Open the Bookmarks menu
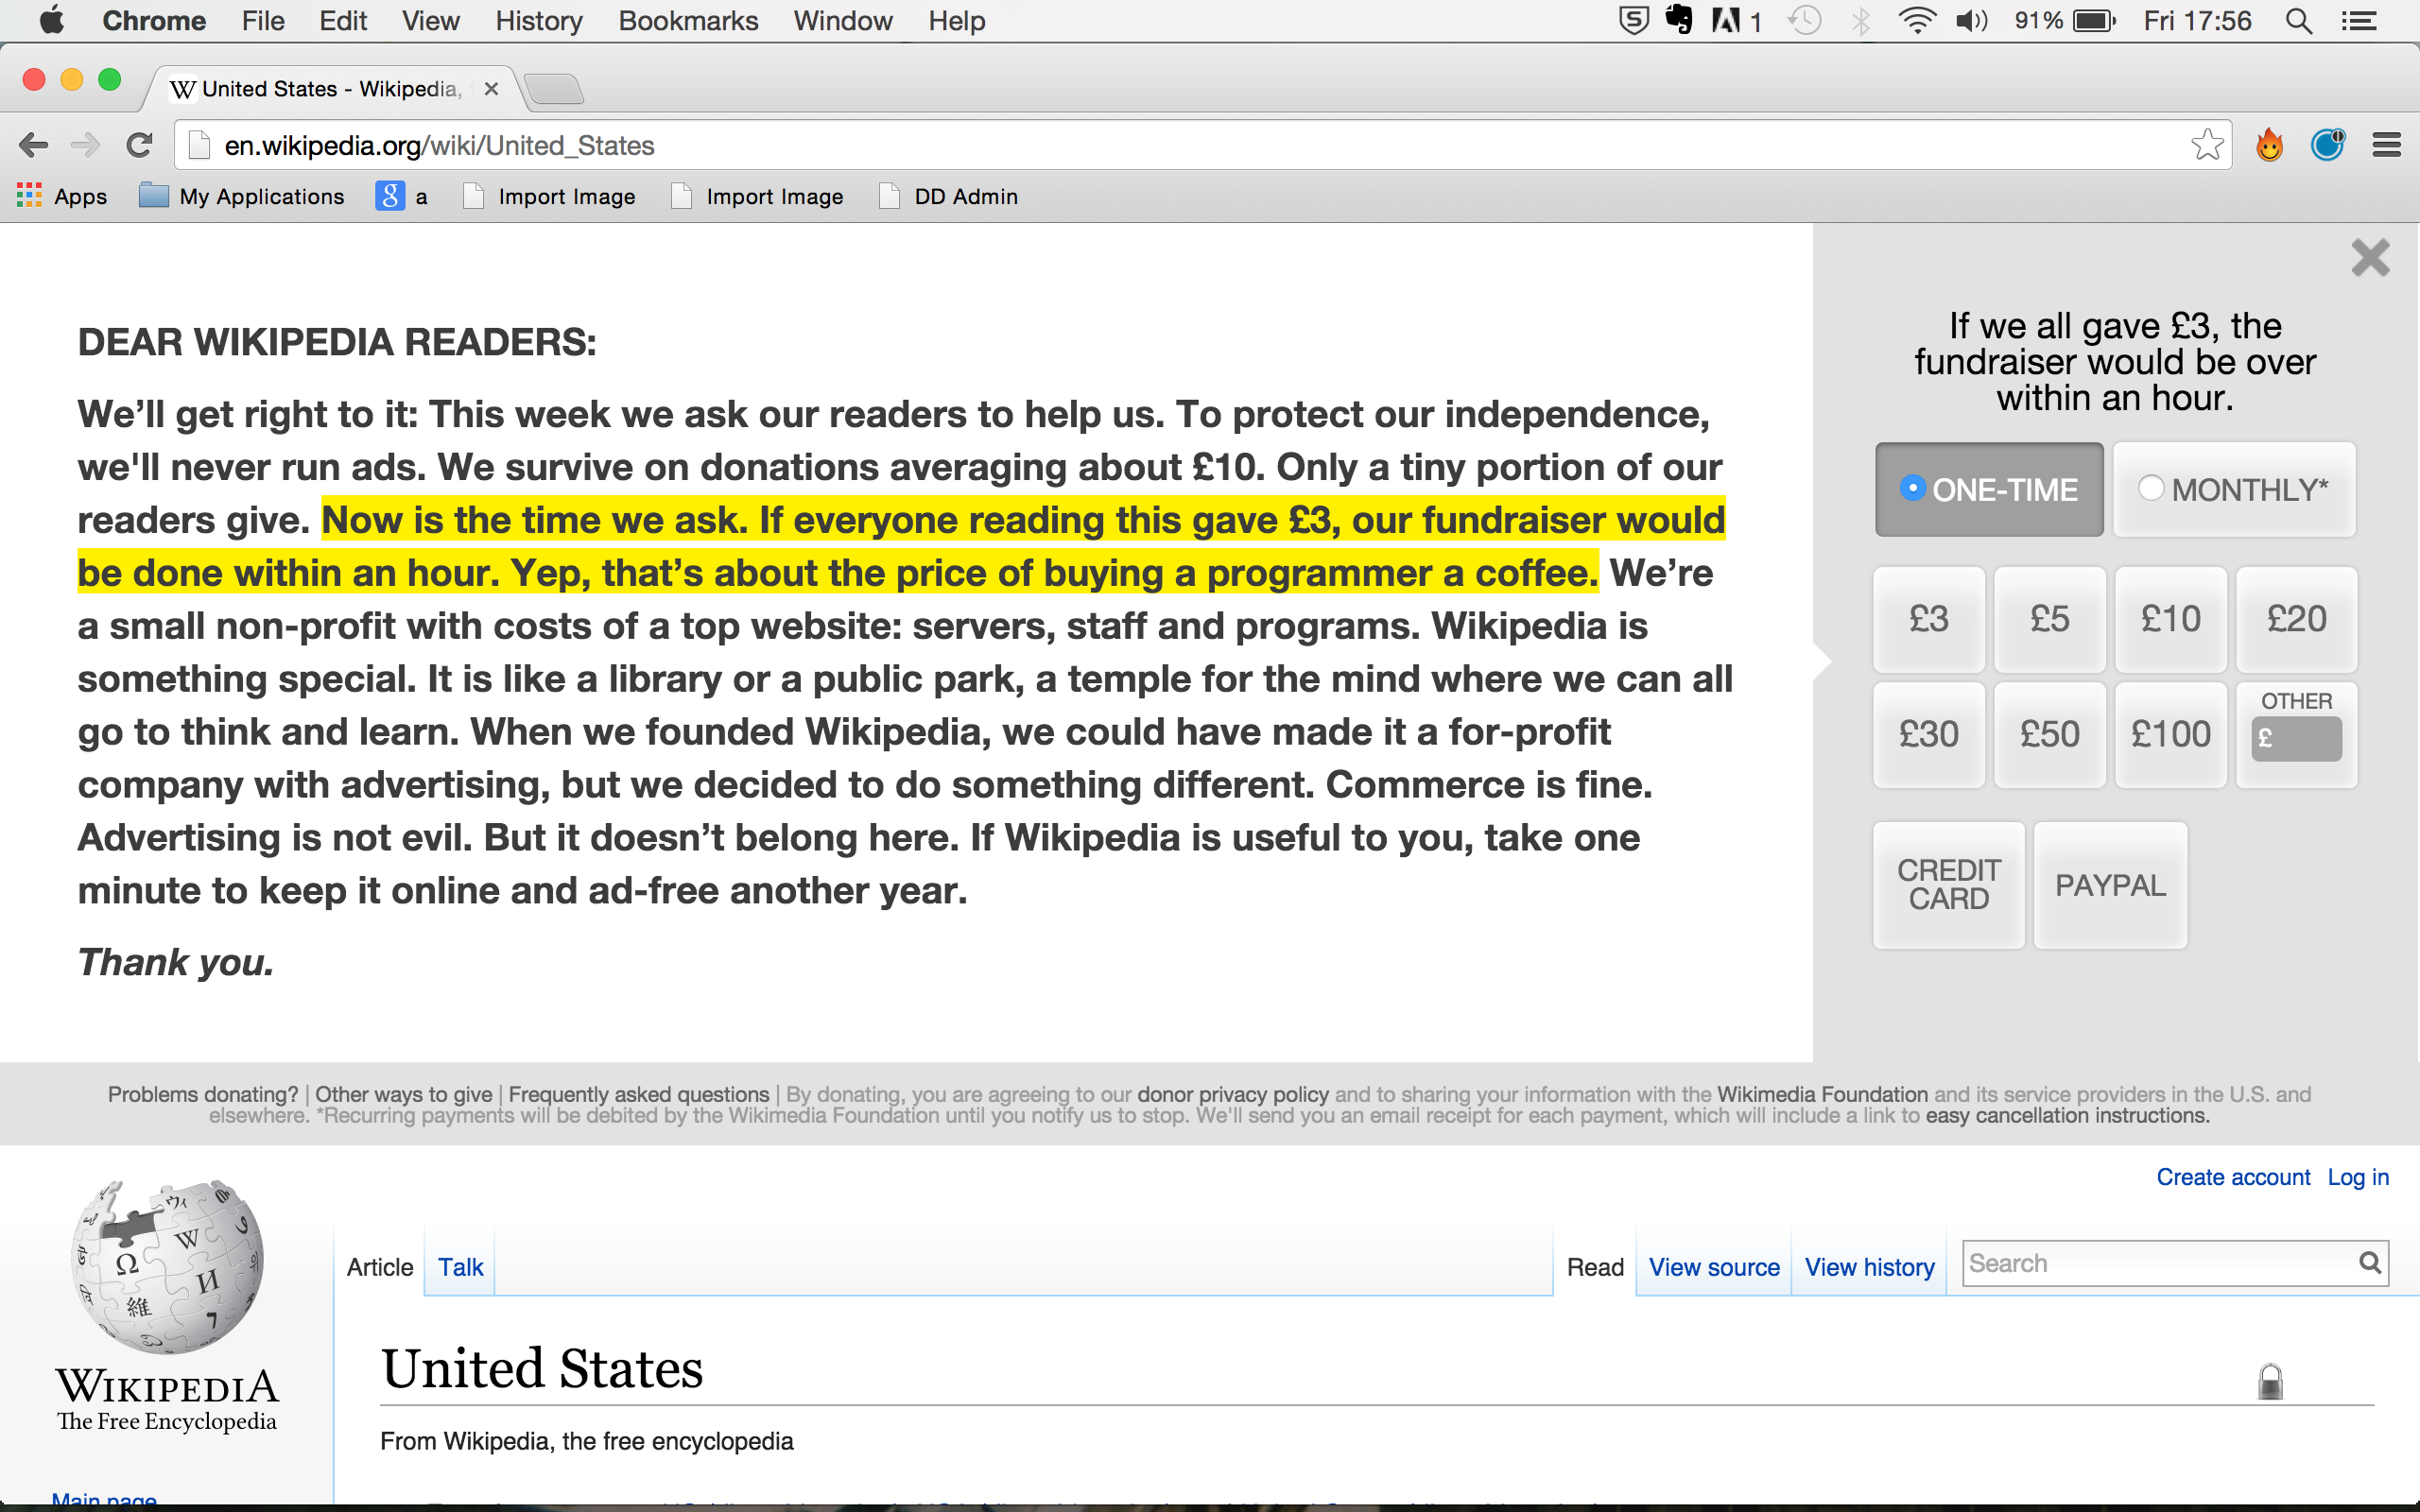Image resolution: width=2420 pixels, height=1512 pixels. pyautogui.click(x=688, y=21)
